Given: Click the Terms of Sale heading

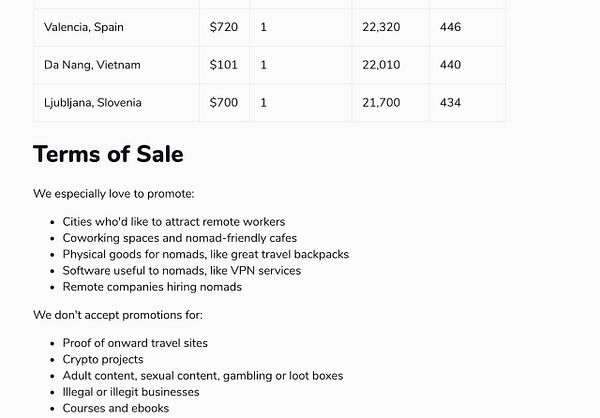Looking at the screenshot, I should [x=108, y=154].
